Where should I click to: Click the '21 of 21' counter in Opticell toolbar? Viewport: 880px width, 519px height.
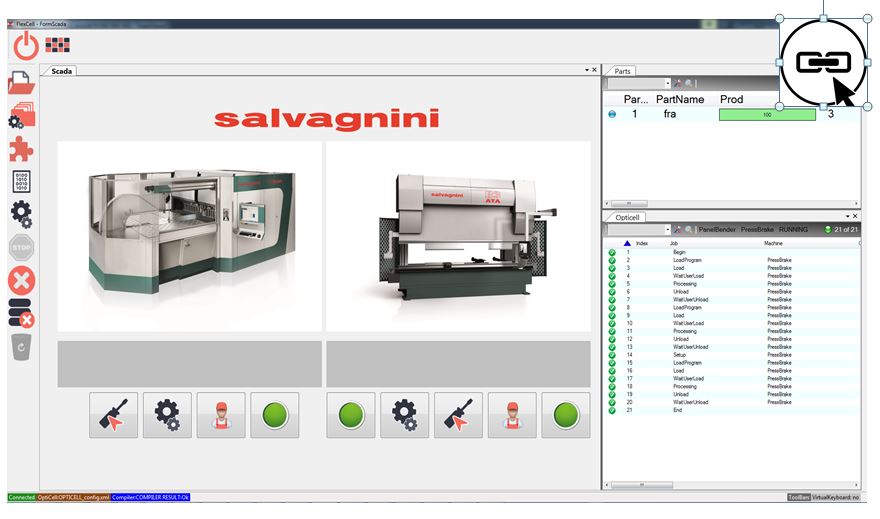tap(846, 229)
